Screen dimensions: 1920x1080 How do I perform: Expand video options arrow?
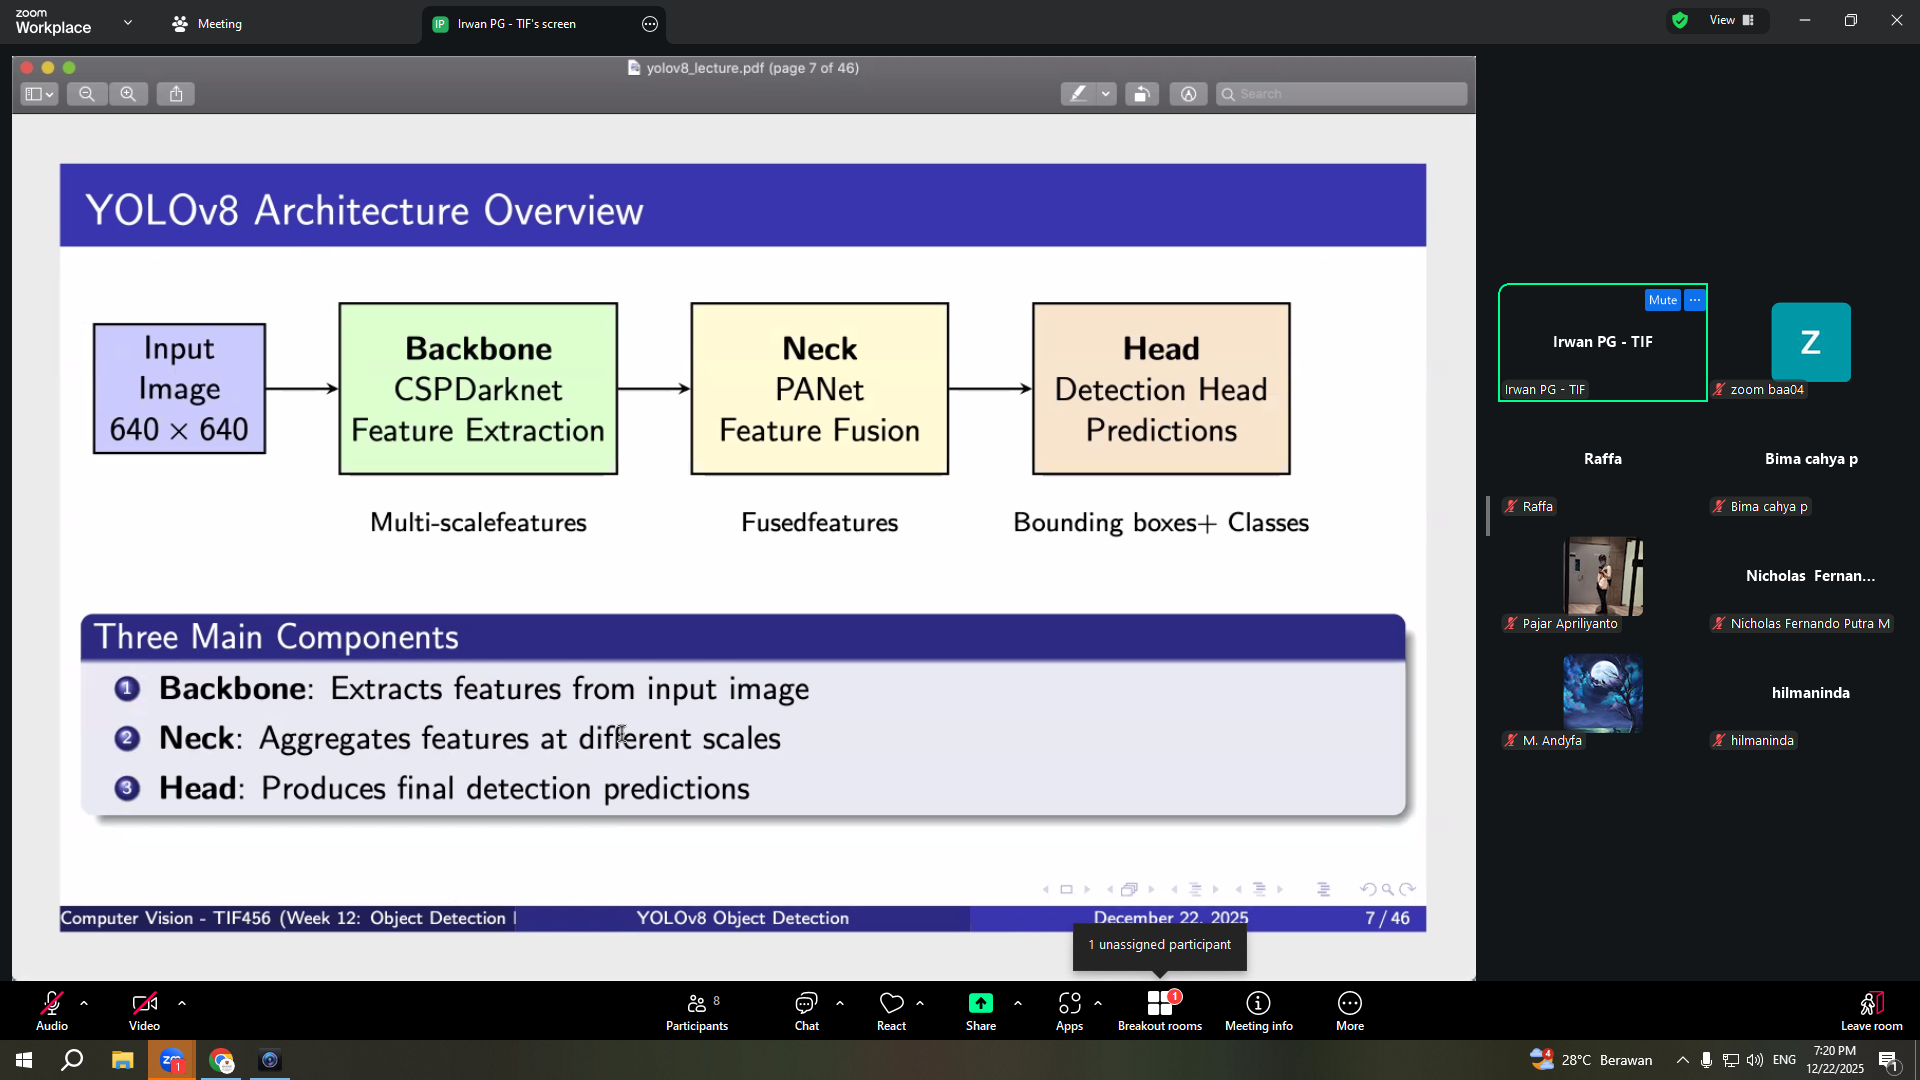[182, 1003]
